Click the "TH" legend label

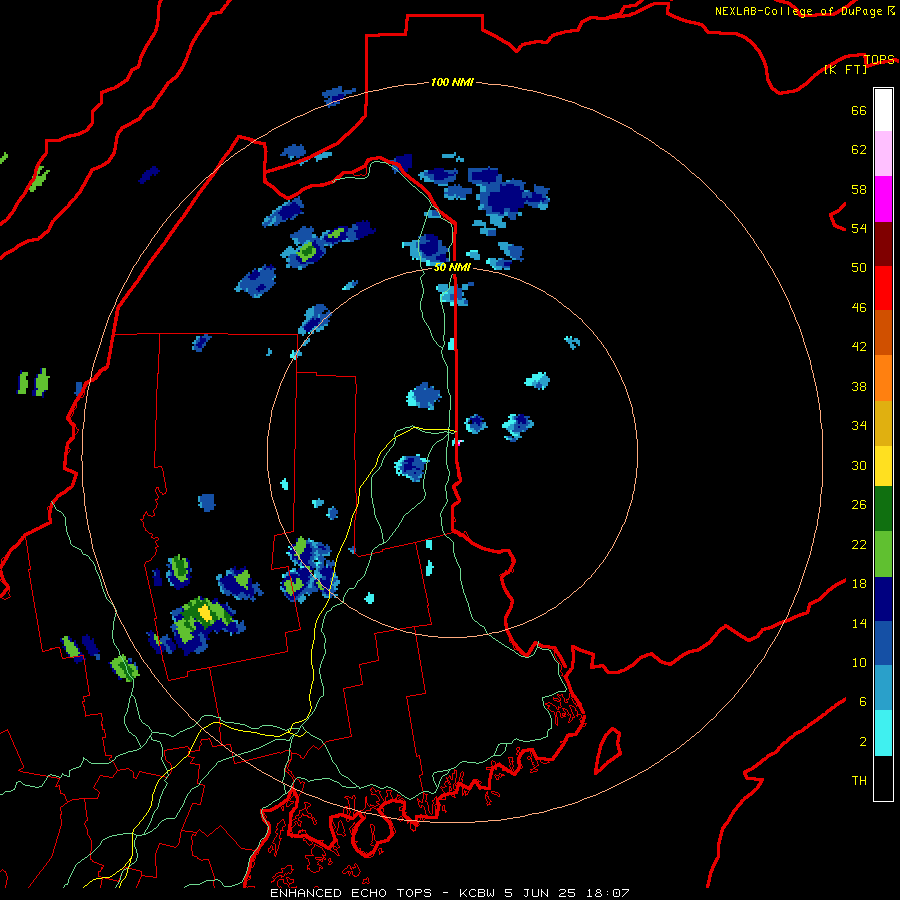click(x=859, y=781)
